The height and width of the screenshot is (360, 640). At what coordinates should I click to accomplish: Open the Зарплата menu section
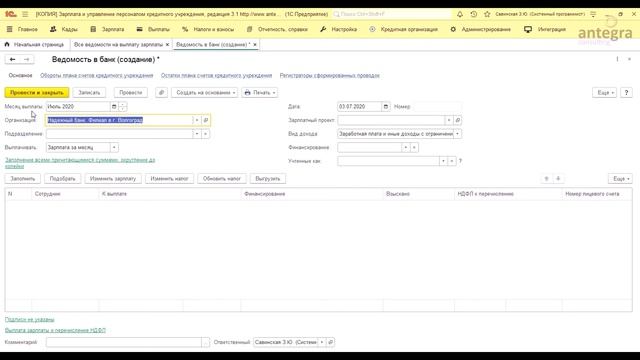pos(107,29)
